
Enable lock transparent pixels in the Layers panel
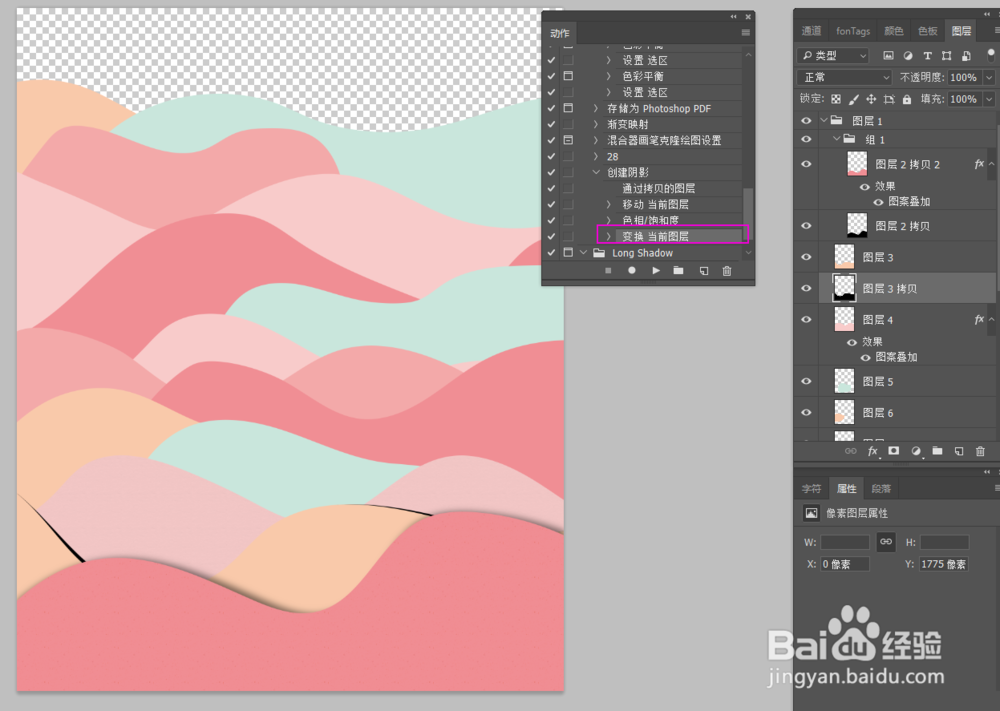click(x=836, y=99)
